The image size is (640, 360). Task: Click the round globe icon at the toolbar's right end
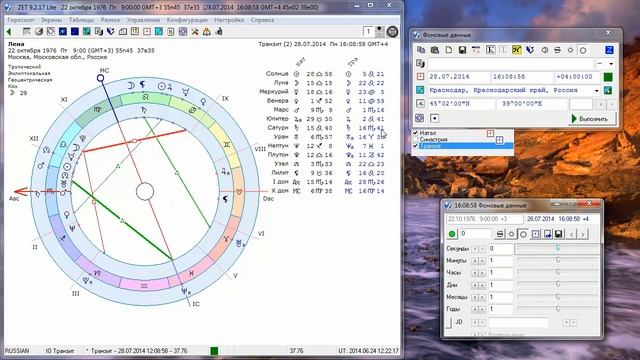tap(392, 31)
